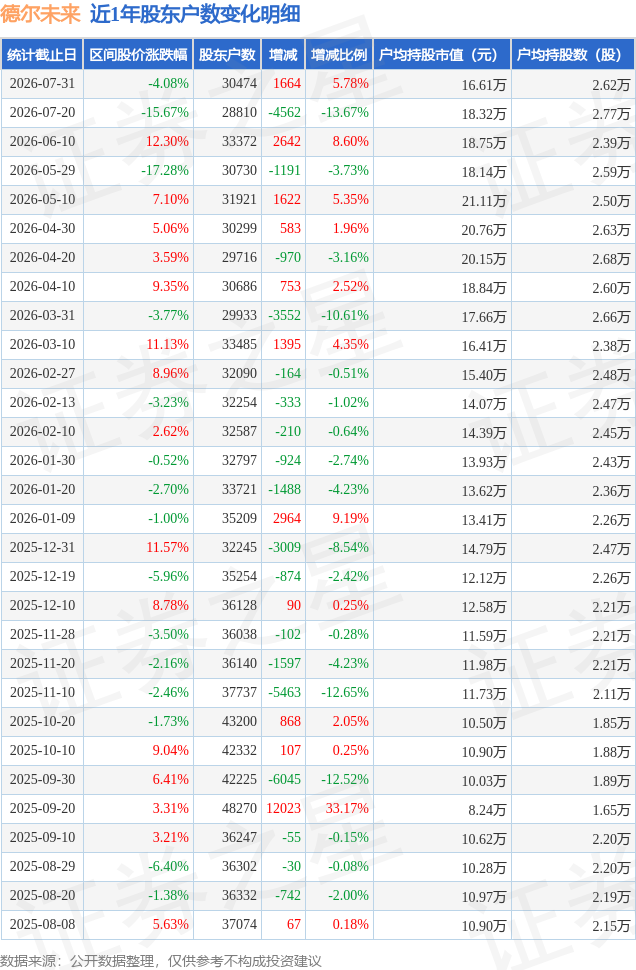Screen dimensions: 636x970
Task: Select the 统计截止日 column header
Action: tap(42, 54)
